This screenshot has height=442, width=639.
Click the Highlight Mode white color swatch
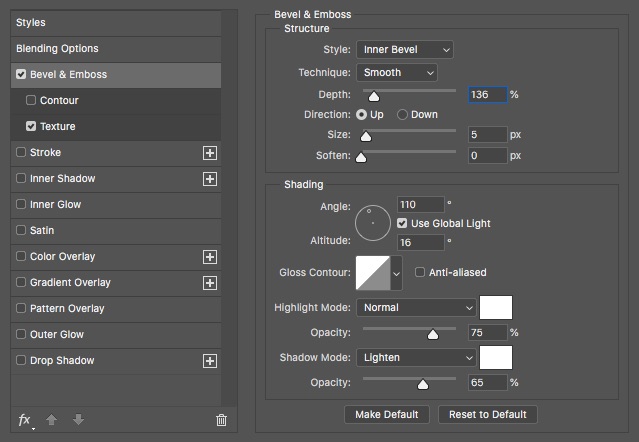pyautogui.click(x=496, y=307)
